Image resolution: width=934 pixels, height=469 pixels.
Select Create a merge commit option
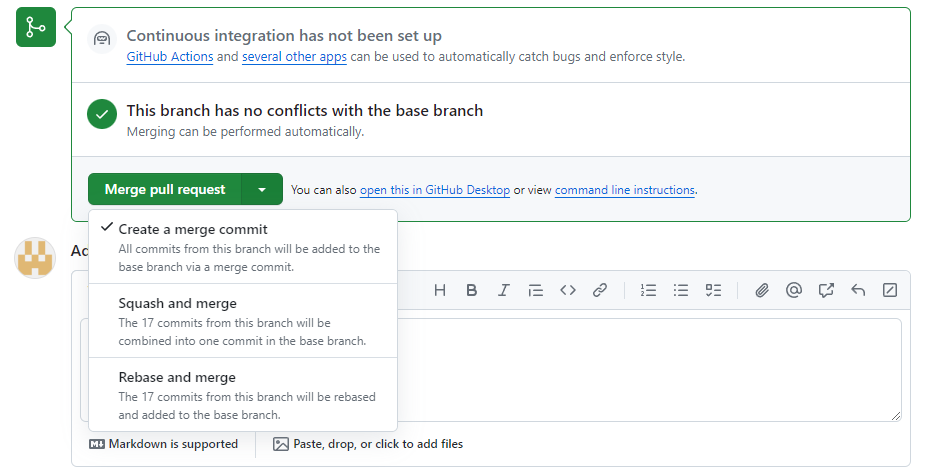tap(243, 247)
